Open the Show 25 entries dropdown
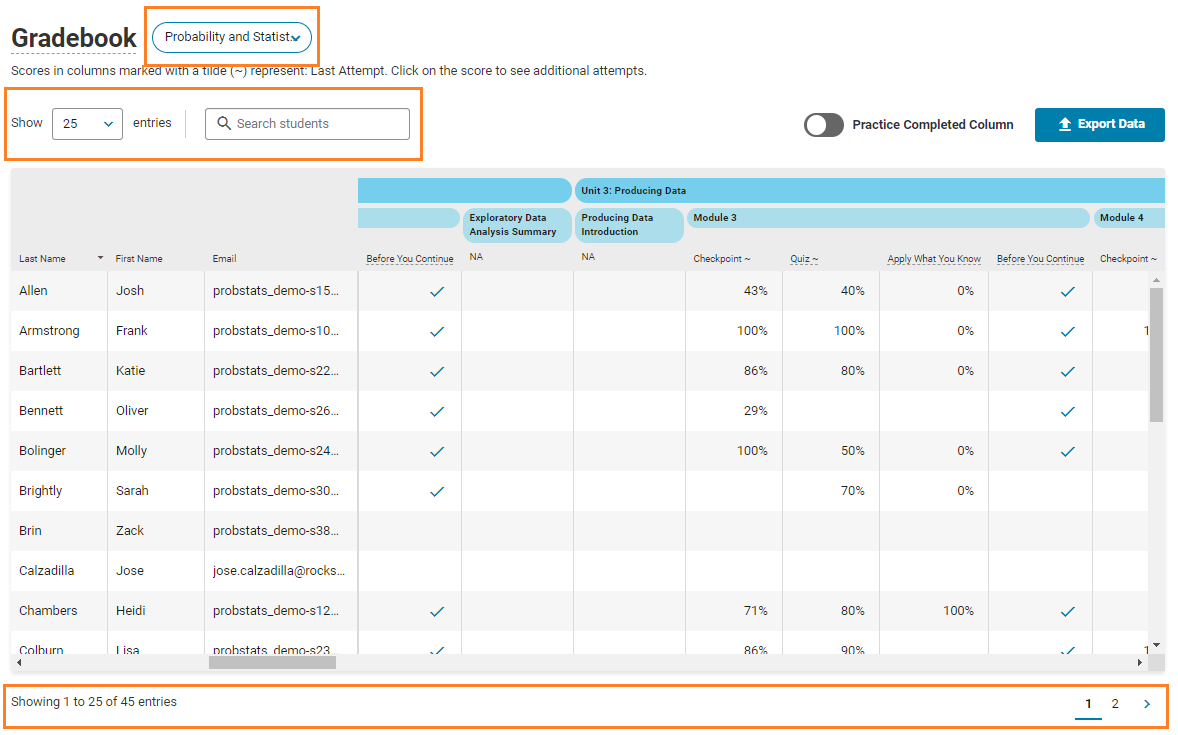 [x=87, y=123]
